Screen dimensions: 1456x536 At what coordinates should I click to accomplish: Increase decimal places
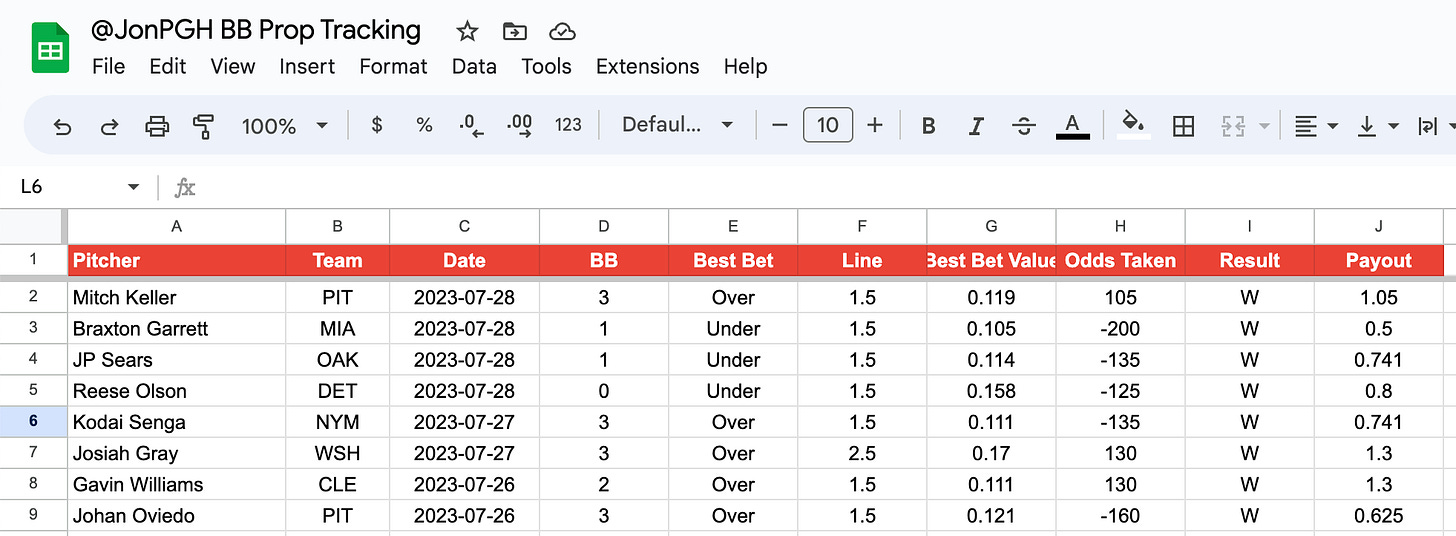click(x=520, y=125)
